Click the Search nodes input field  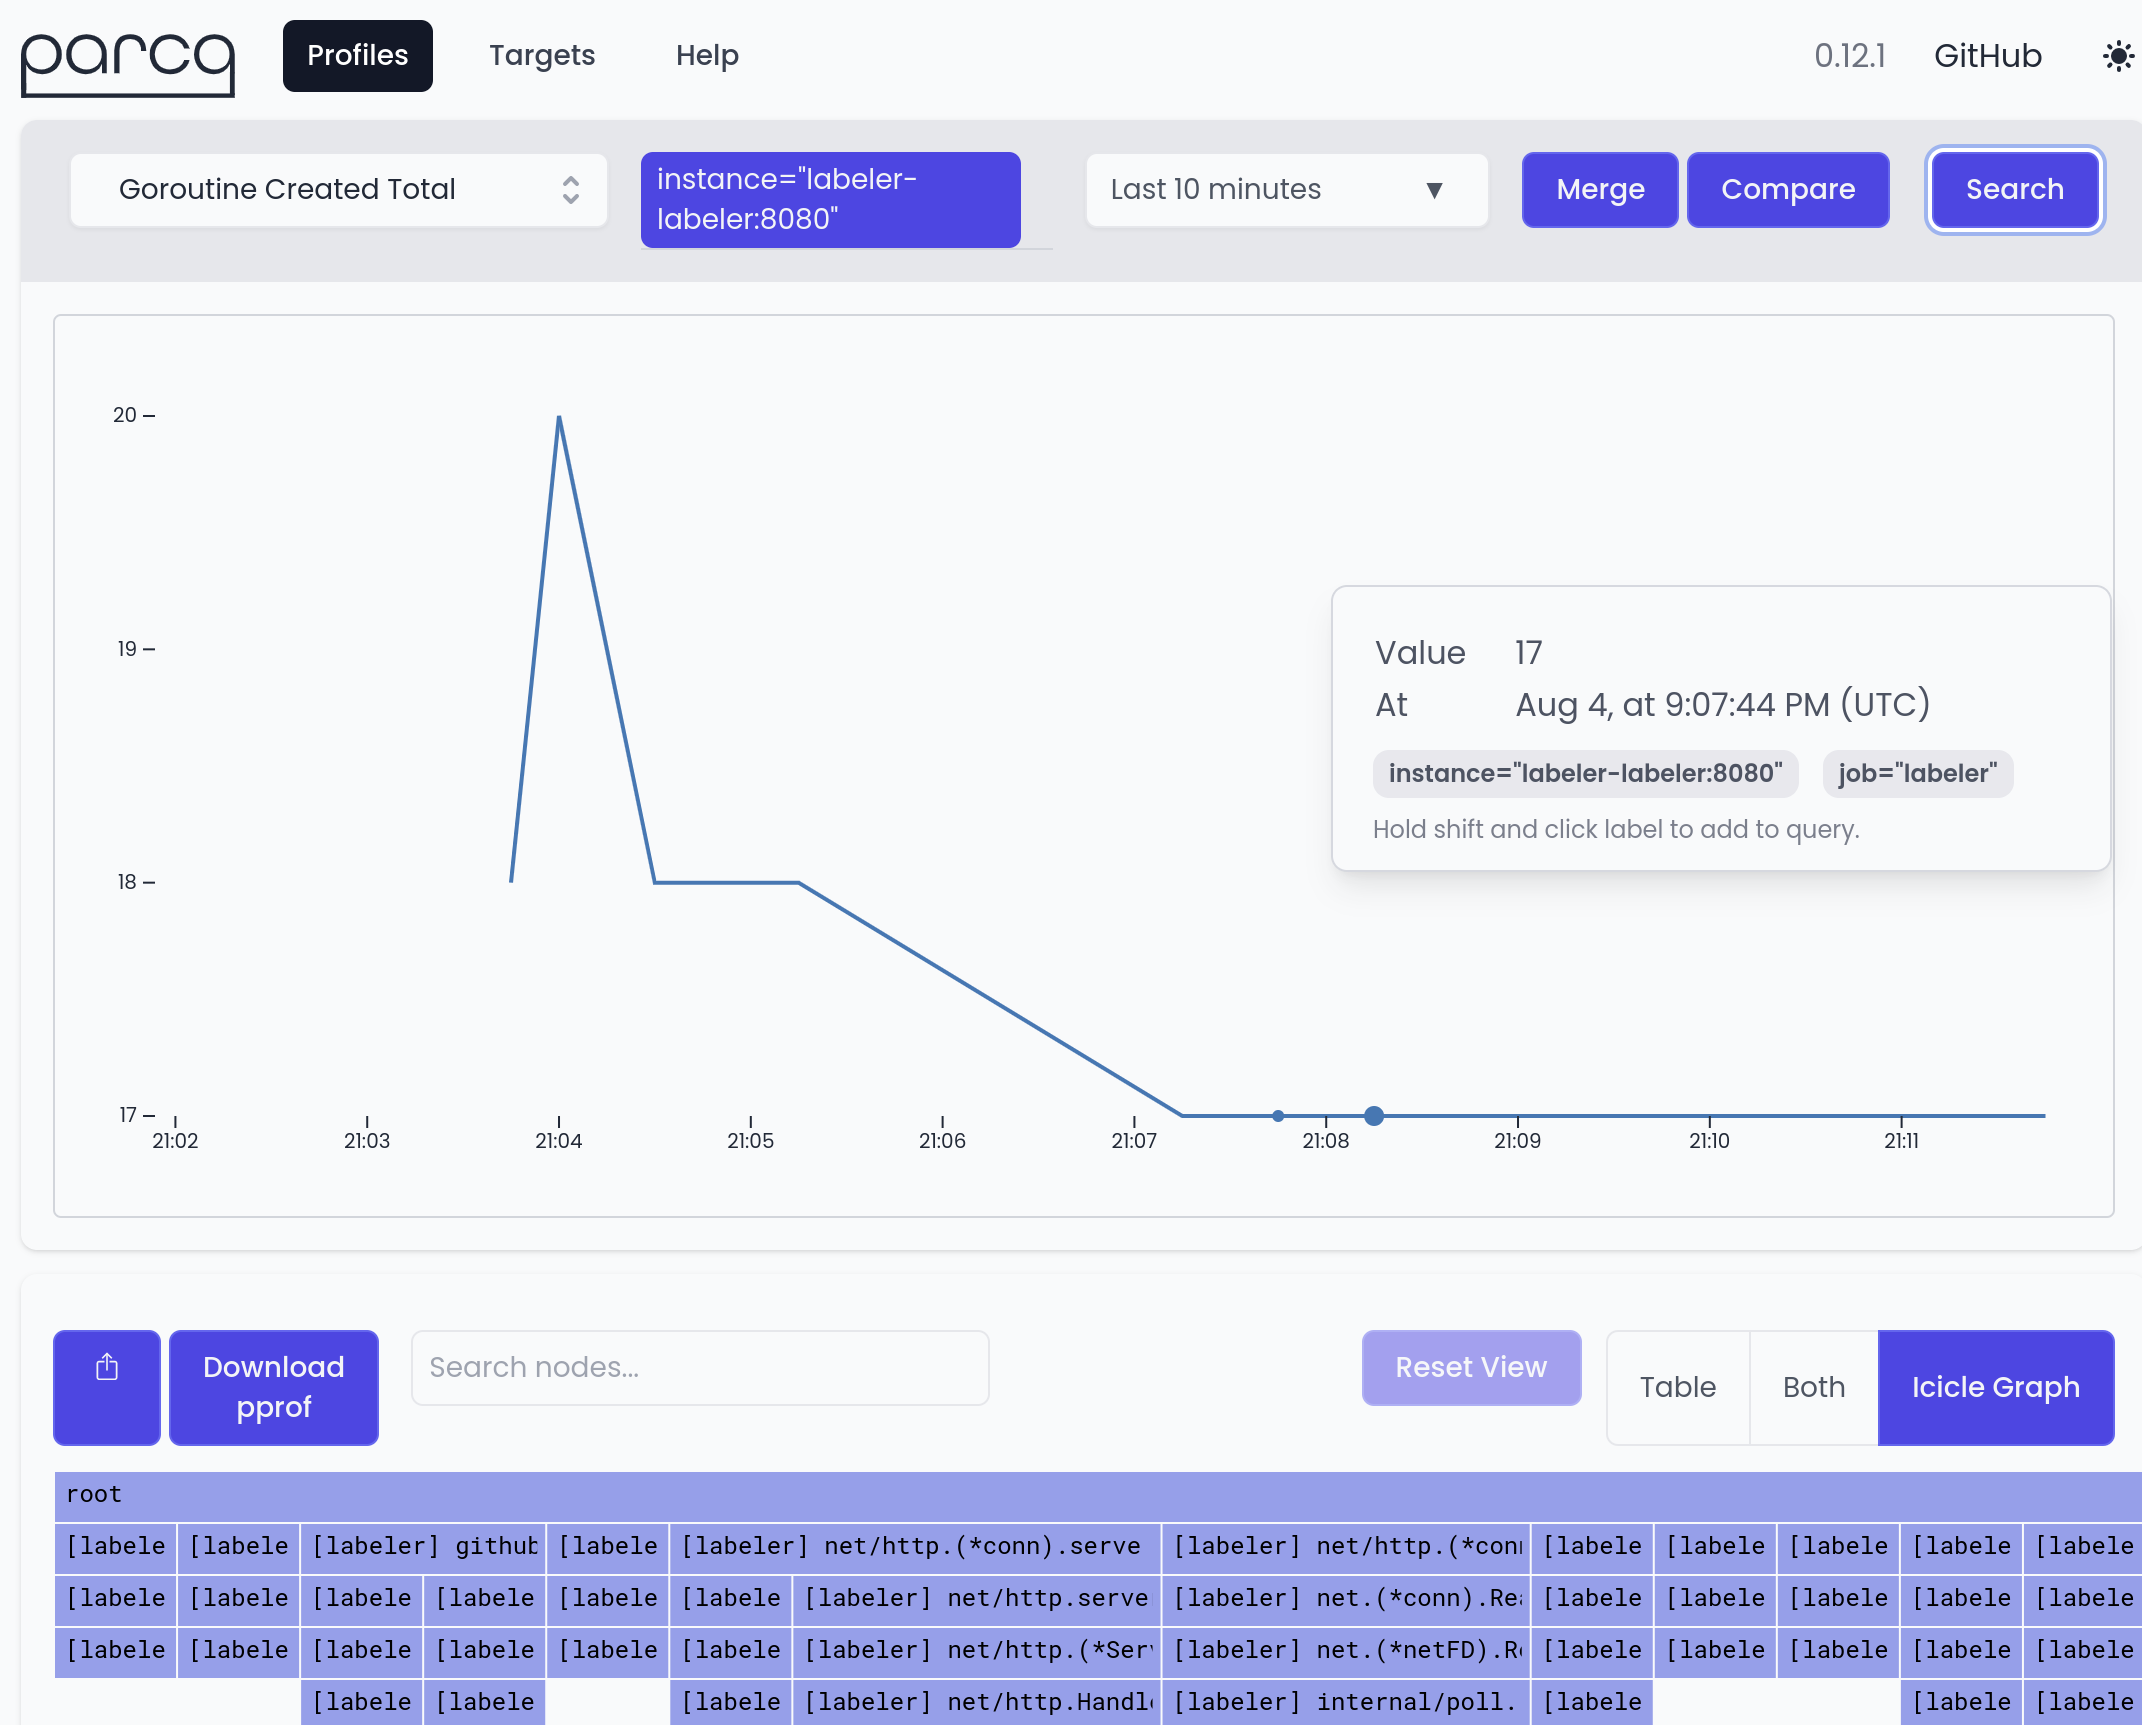tap(699, 1367)
